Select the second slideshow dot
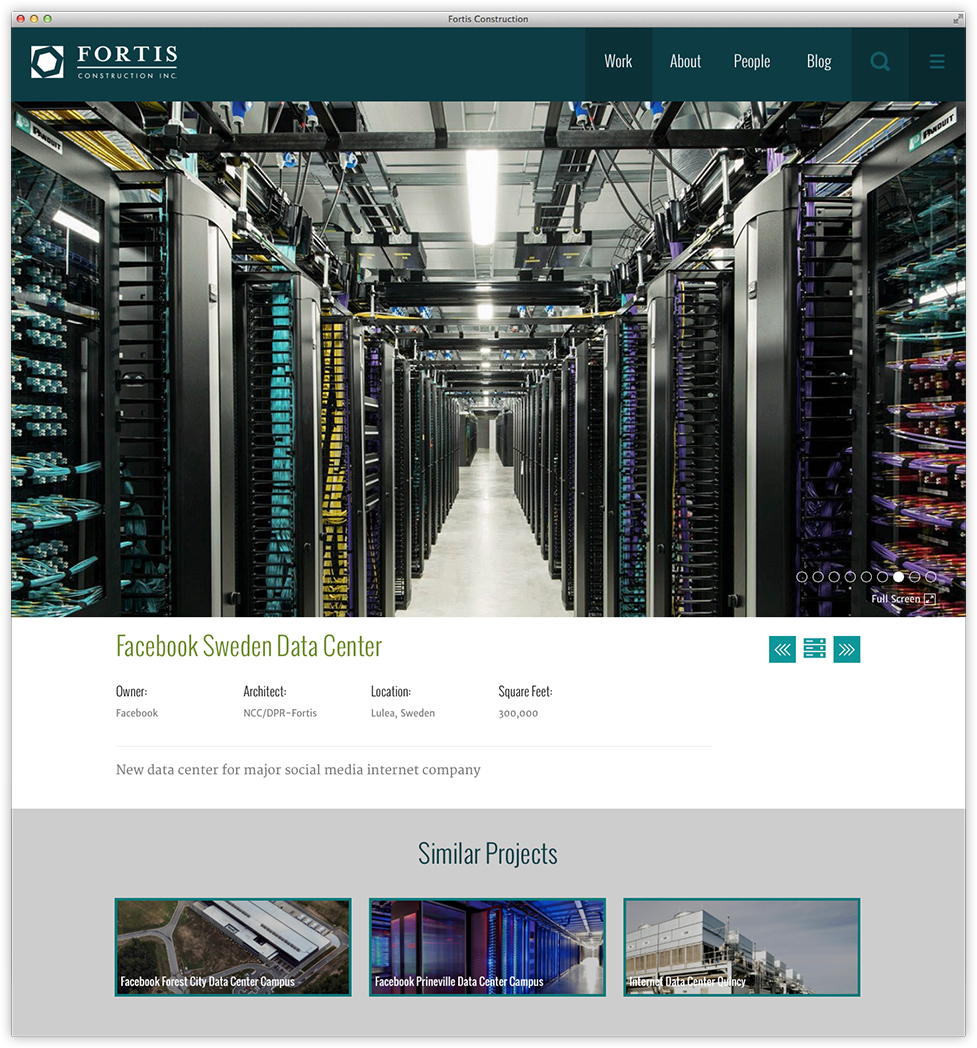This screenshot has width=977, height=1048. (818, 577)
